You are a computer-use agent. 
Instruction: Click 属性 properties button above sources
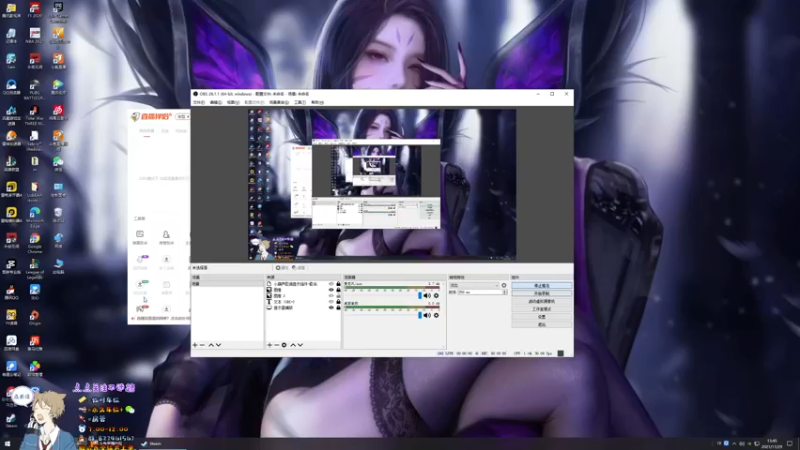point(282,268)
